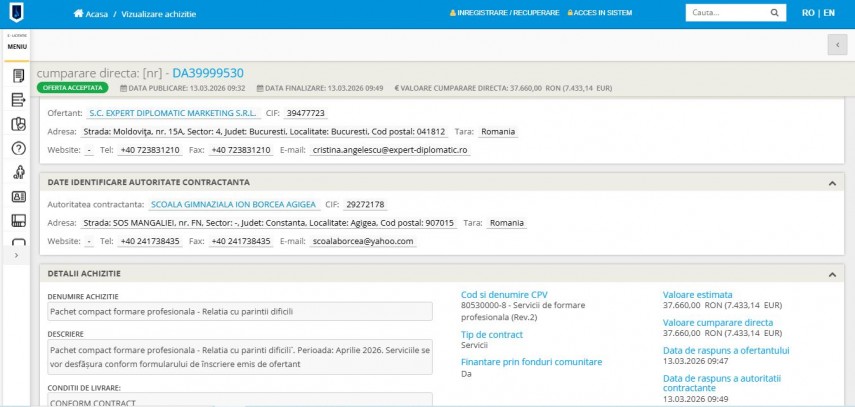
Task: Click the sidebar list icon with arrow
Action: [x=17, y=100]
